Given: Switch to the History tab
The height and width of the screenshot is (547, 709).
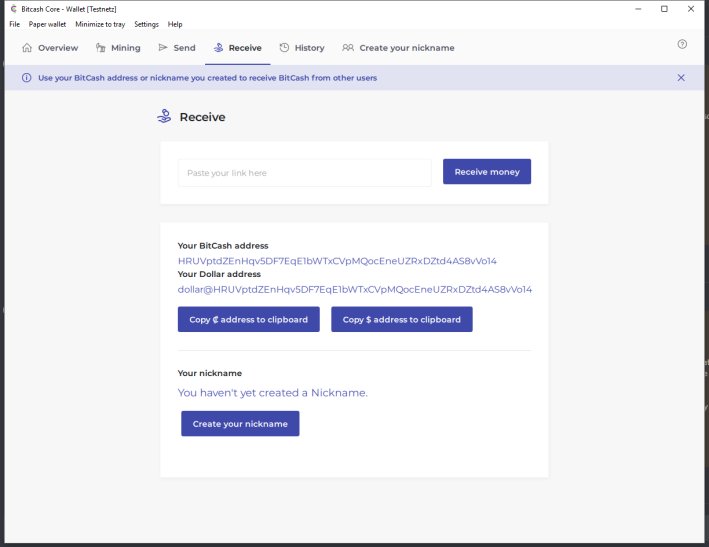Looking at the screenshot, I should [x=302, y=47].
